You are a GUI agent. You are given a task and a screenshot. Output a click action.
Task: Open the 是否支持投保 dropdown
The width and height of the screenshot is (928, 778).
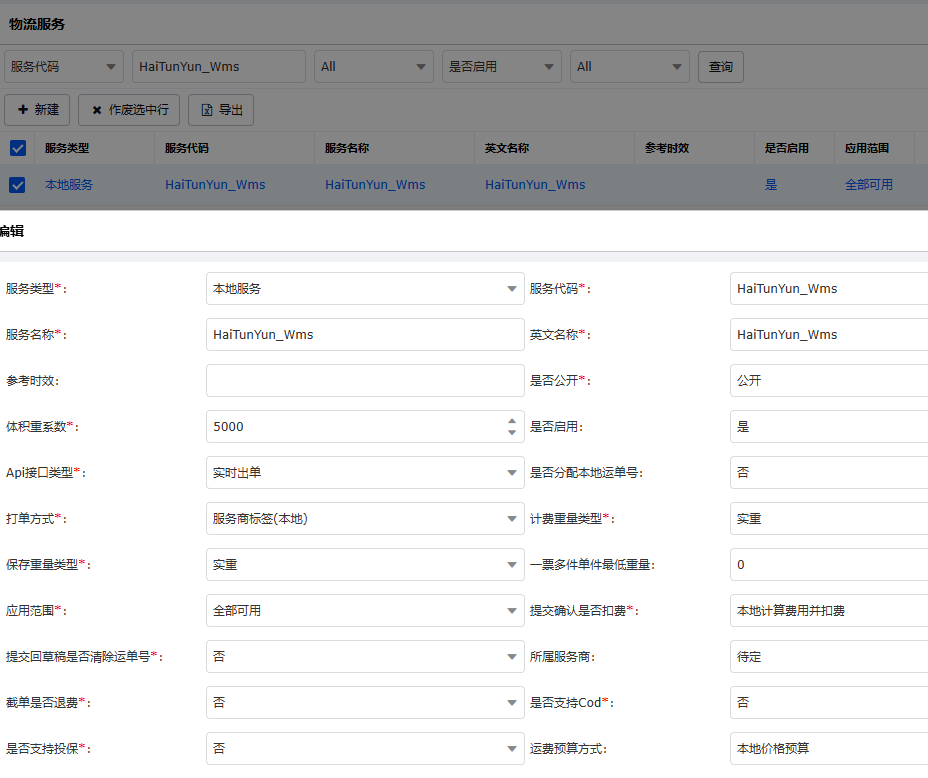(365, 748)
